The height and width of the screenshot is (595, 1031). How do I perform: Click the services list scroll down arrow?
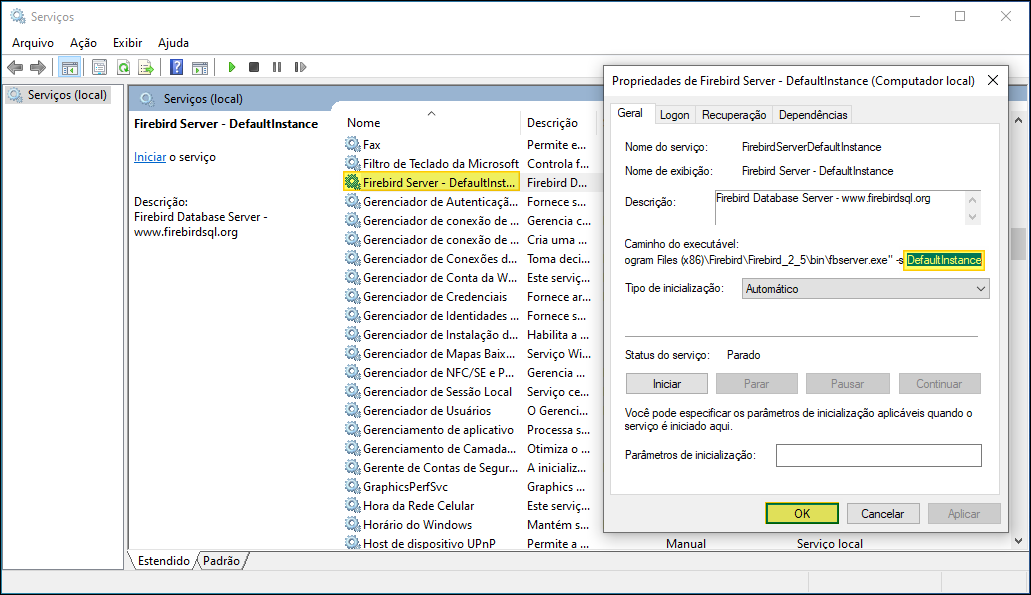click(x=1018, y=541)
